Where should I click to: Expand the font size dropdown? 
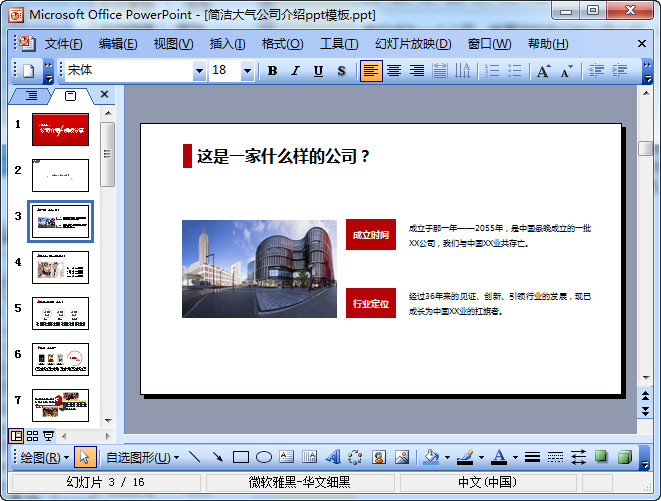[x=247, y=70]
